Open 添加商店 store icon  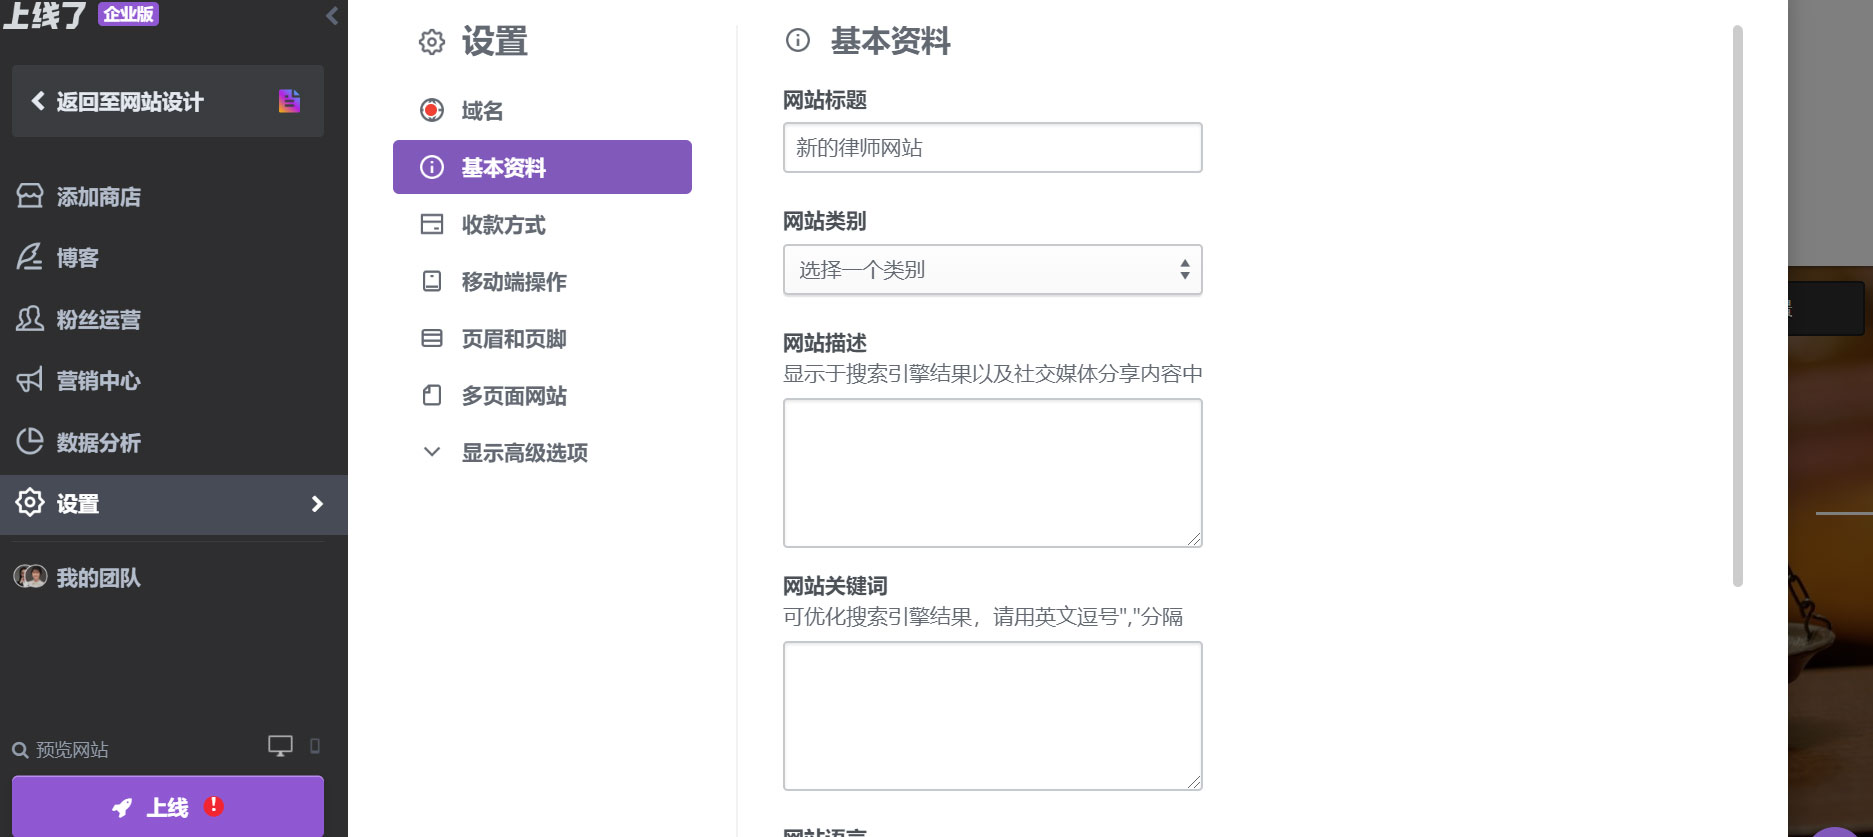point(30,196)
